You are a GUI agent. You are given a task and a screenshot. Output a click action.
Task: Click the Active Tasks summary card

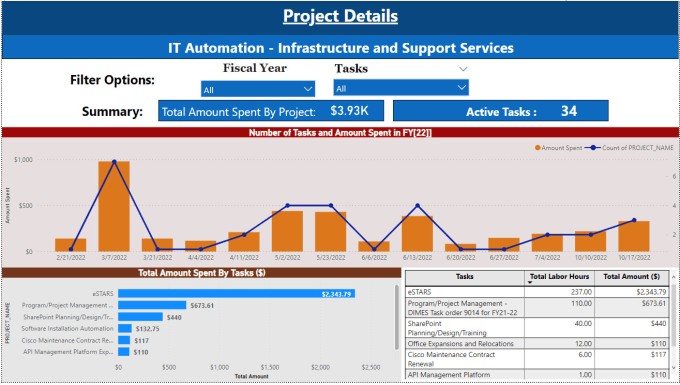click(x=500, y=111)
